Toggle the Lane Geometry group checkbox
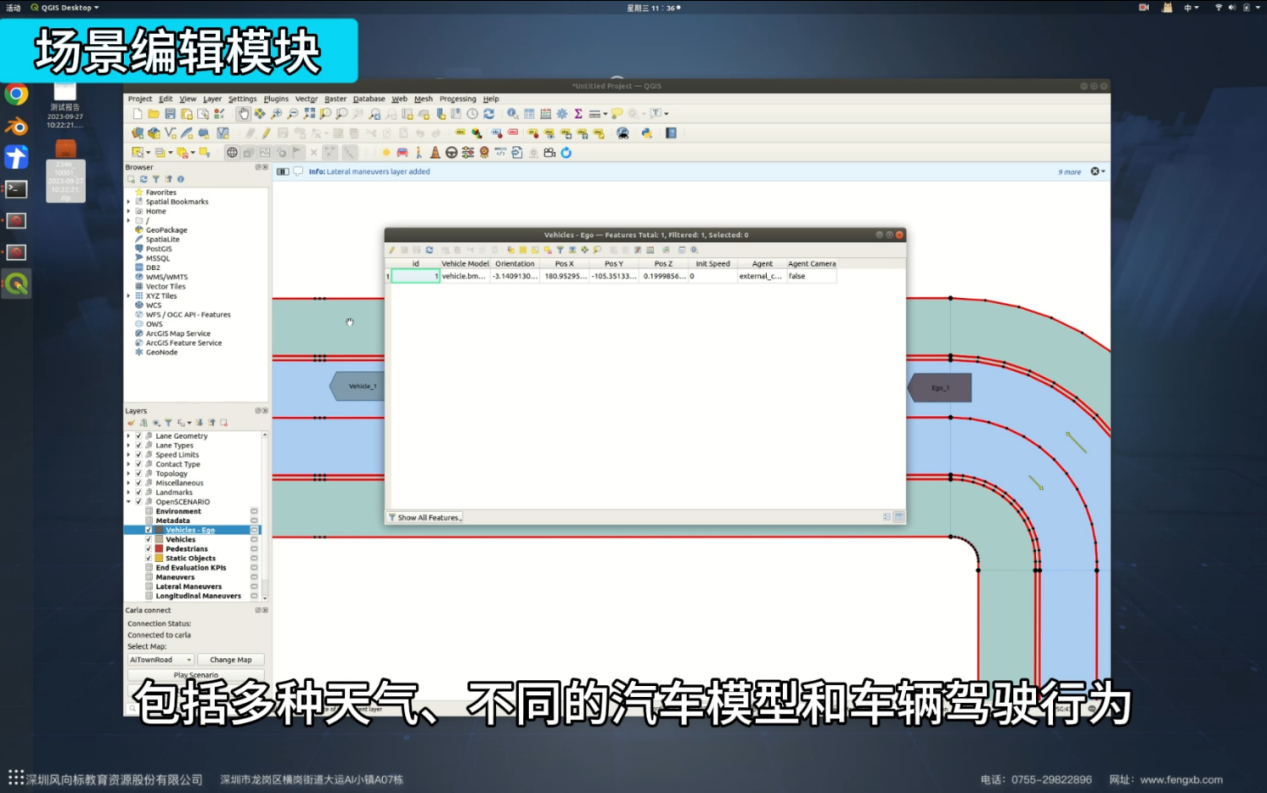 138,436
